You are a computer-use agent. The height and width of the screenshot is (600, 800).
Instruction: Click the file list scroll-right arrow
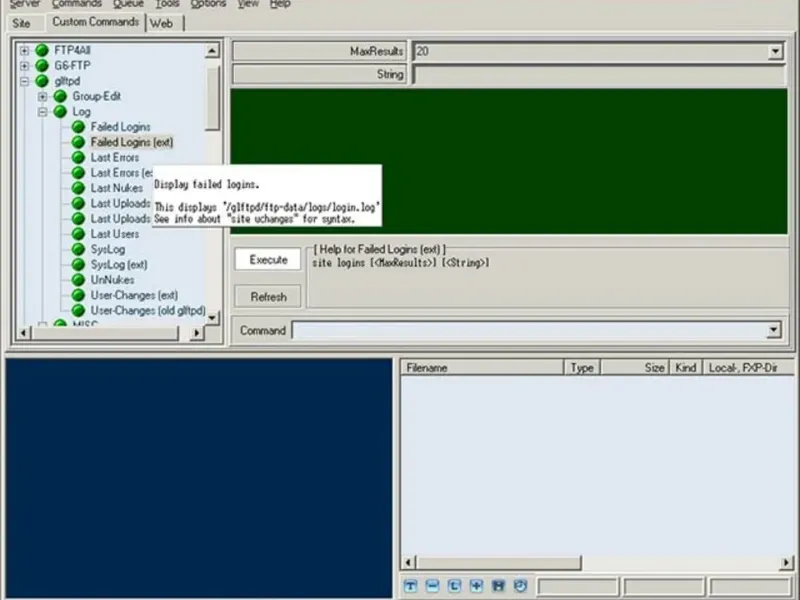pos(786,563)
